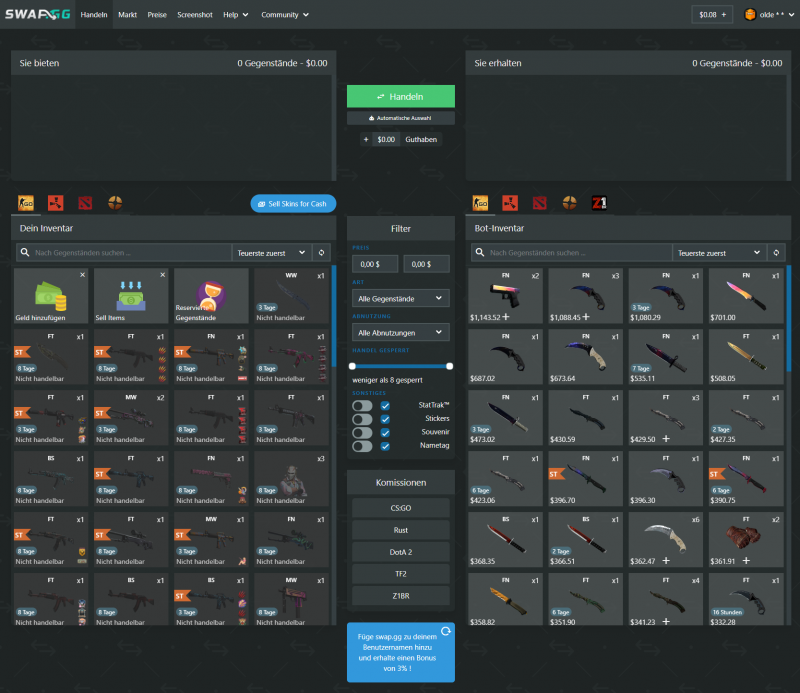This screenshot has width=800, height=693.
Task: Click the minimum price input field
Action: (x=375, y=264)
